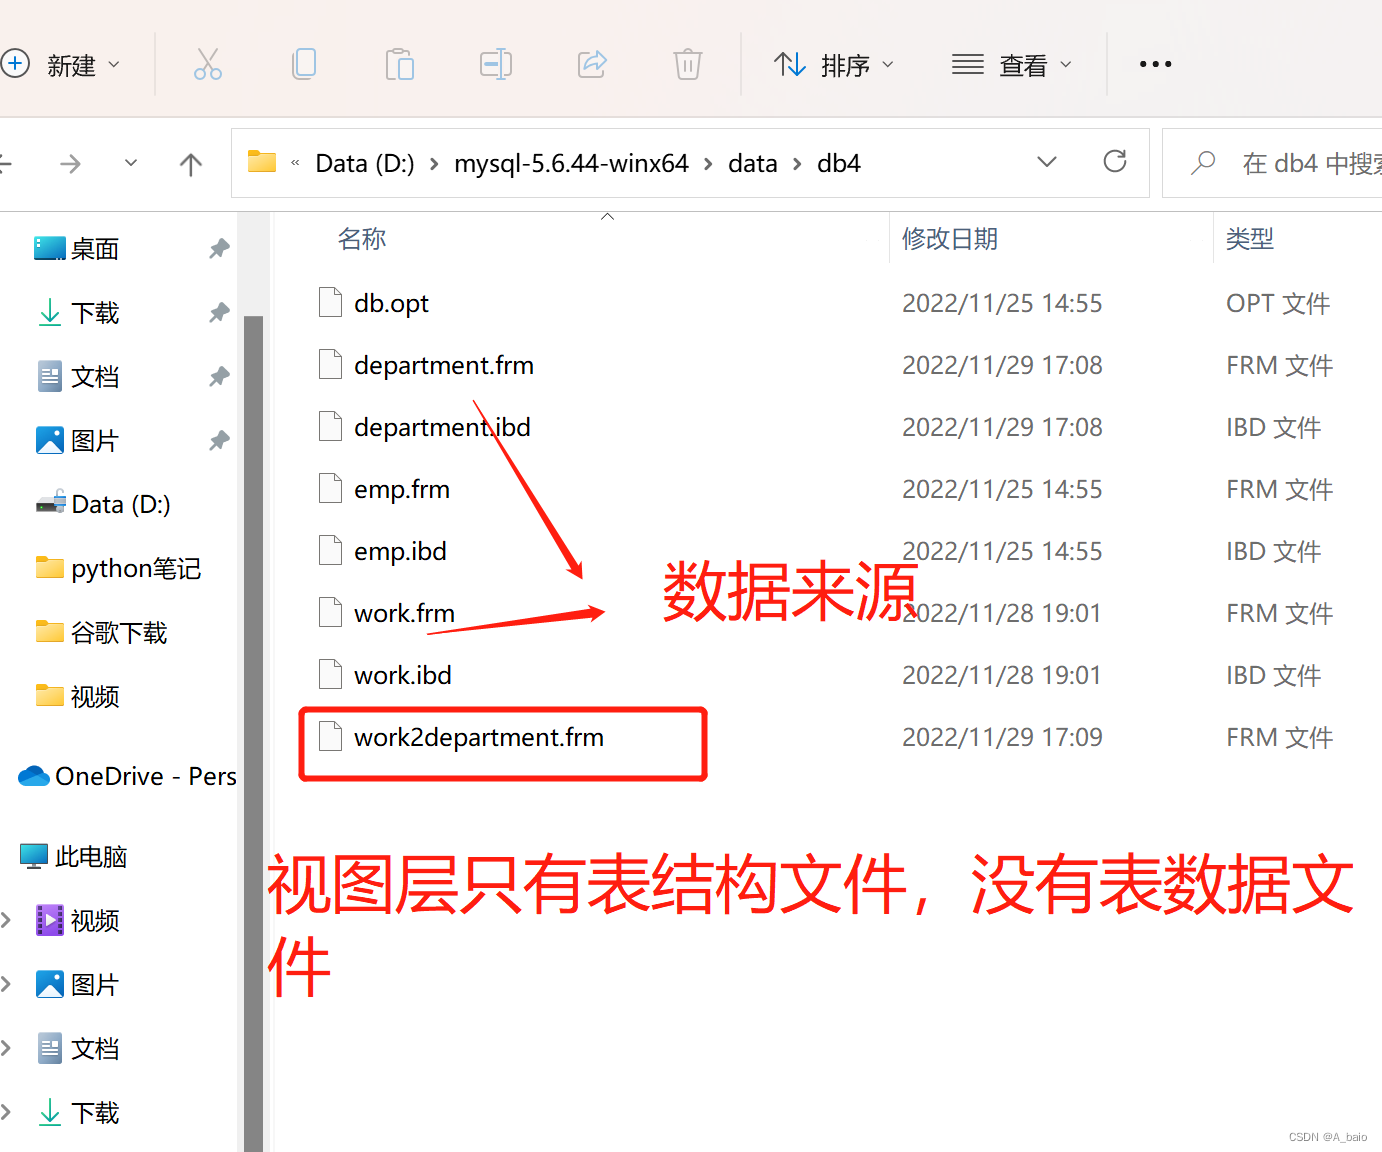This screenshot has height=1152, width=1382.
Task: Open the View dropdown menu
Action: [1012, 65]
